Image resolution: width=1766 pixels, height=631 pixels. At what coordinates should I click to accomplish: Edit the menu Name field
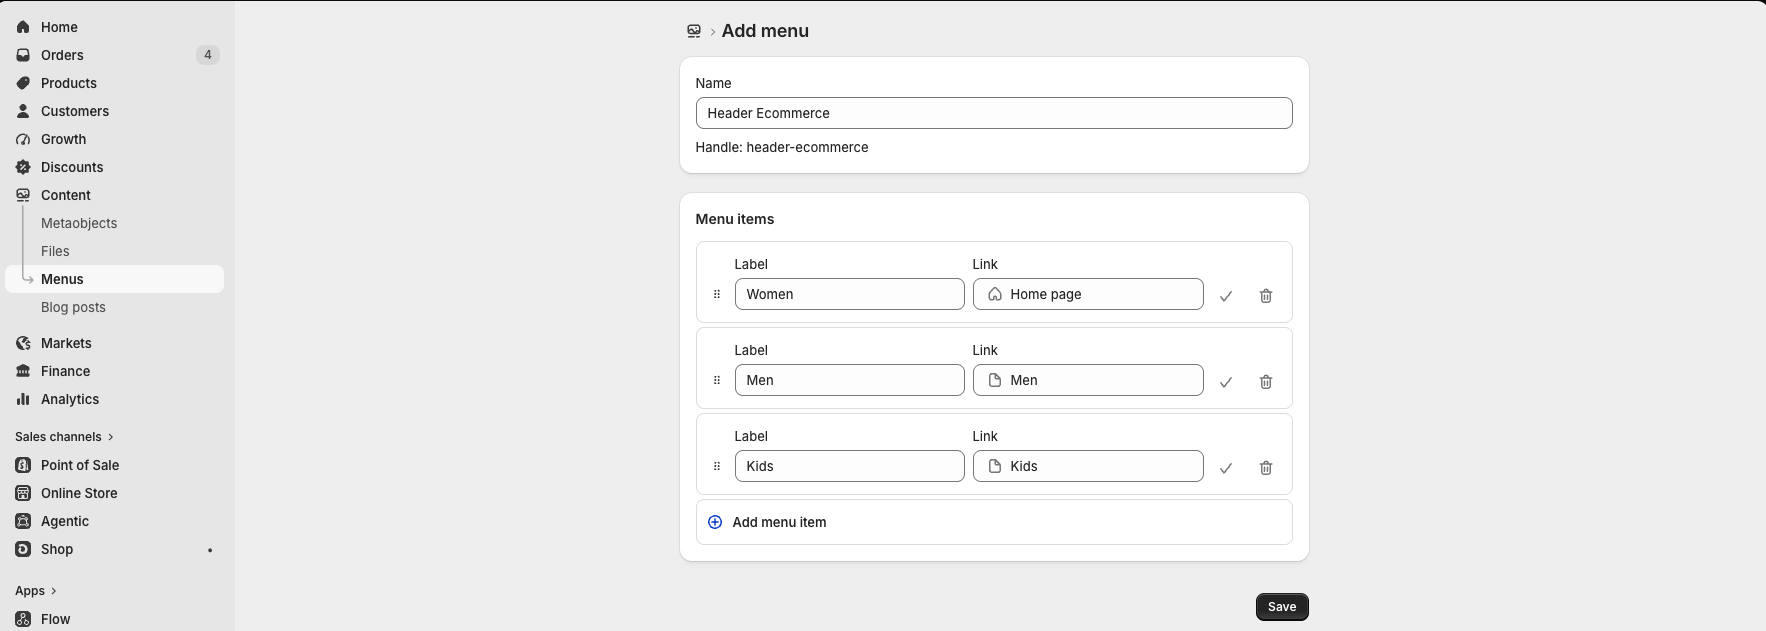click(994, 113)
